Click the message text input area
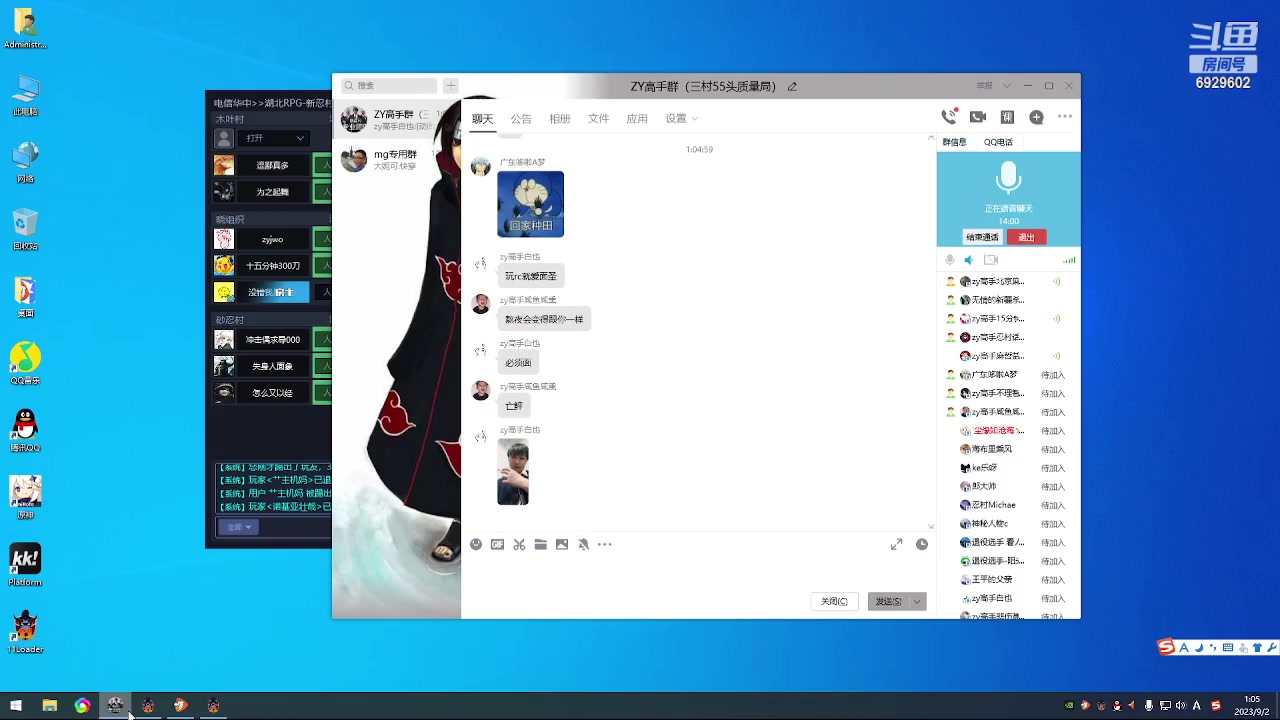 pyautogui.click(x=698, y=574)
